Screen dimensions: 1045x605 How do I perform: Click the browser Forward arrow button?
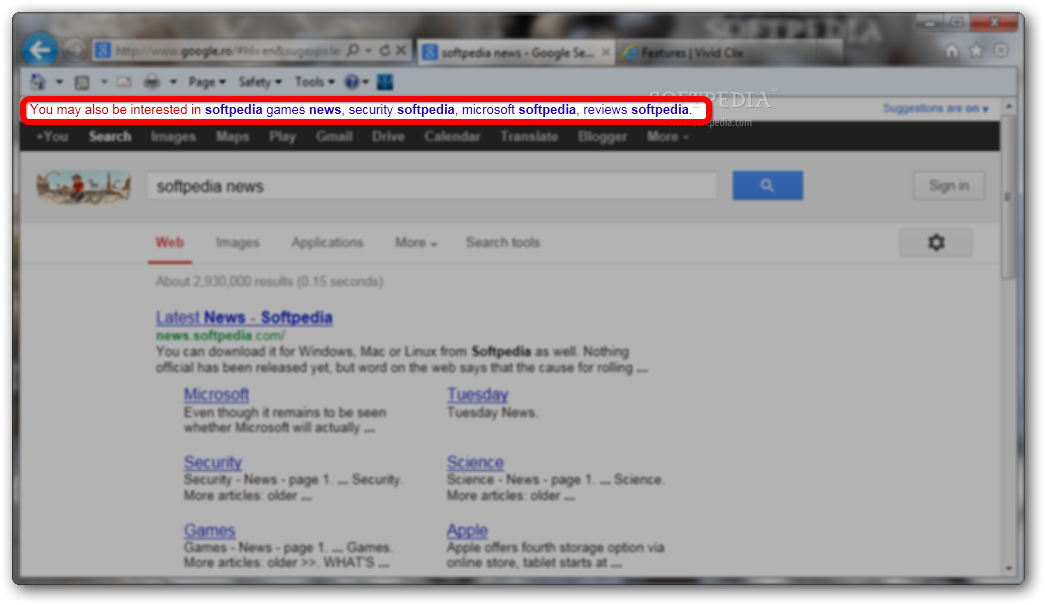[75, 50]
